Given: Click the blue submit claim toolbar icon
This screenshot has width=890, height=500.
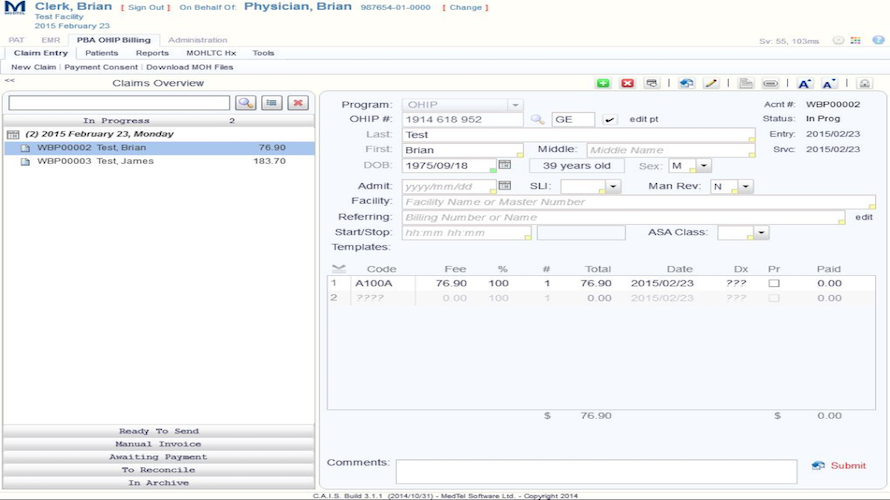Looking at the screenshot, I should tap(686, 83).
